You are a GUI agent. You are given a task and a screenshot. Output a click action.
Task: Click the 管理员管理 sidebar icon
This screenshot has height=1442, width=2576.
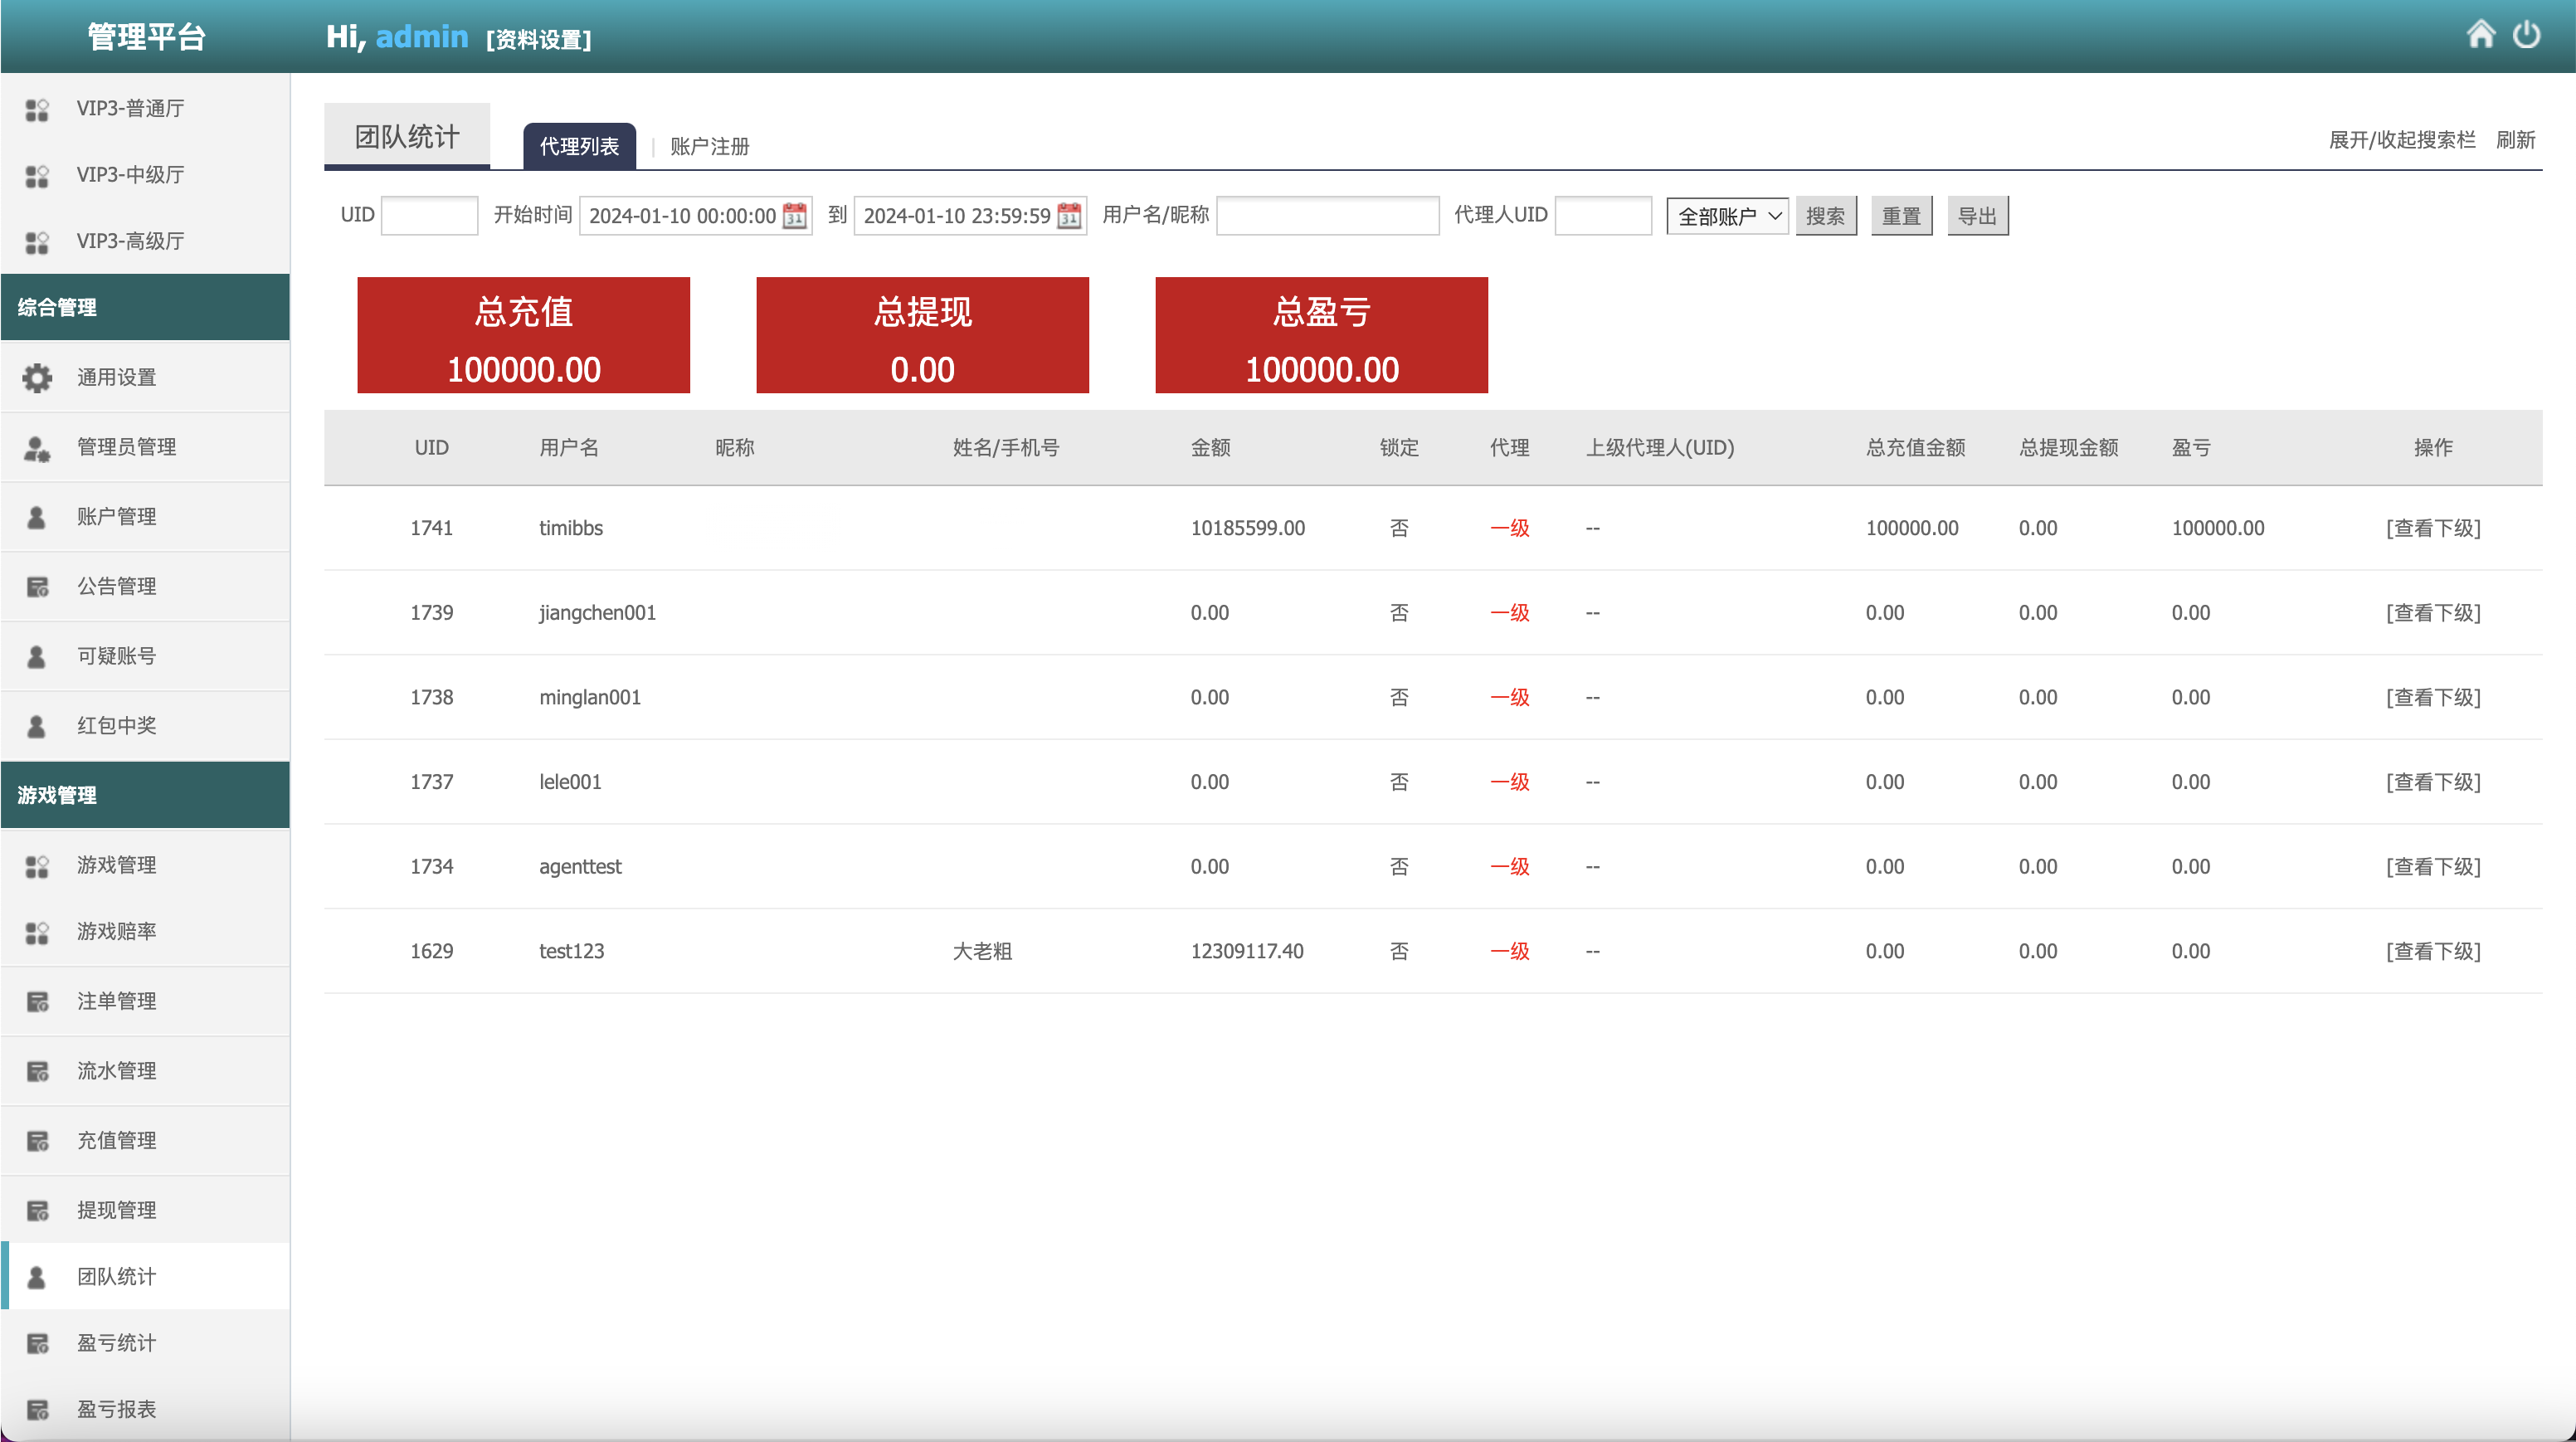pos(37,447)
